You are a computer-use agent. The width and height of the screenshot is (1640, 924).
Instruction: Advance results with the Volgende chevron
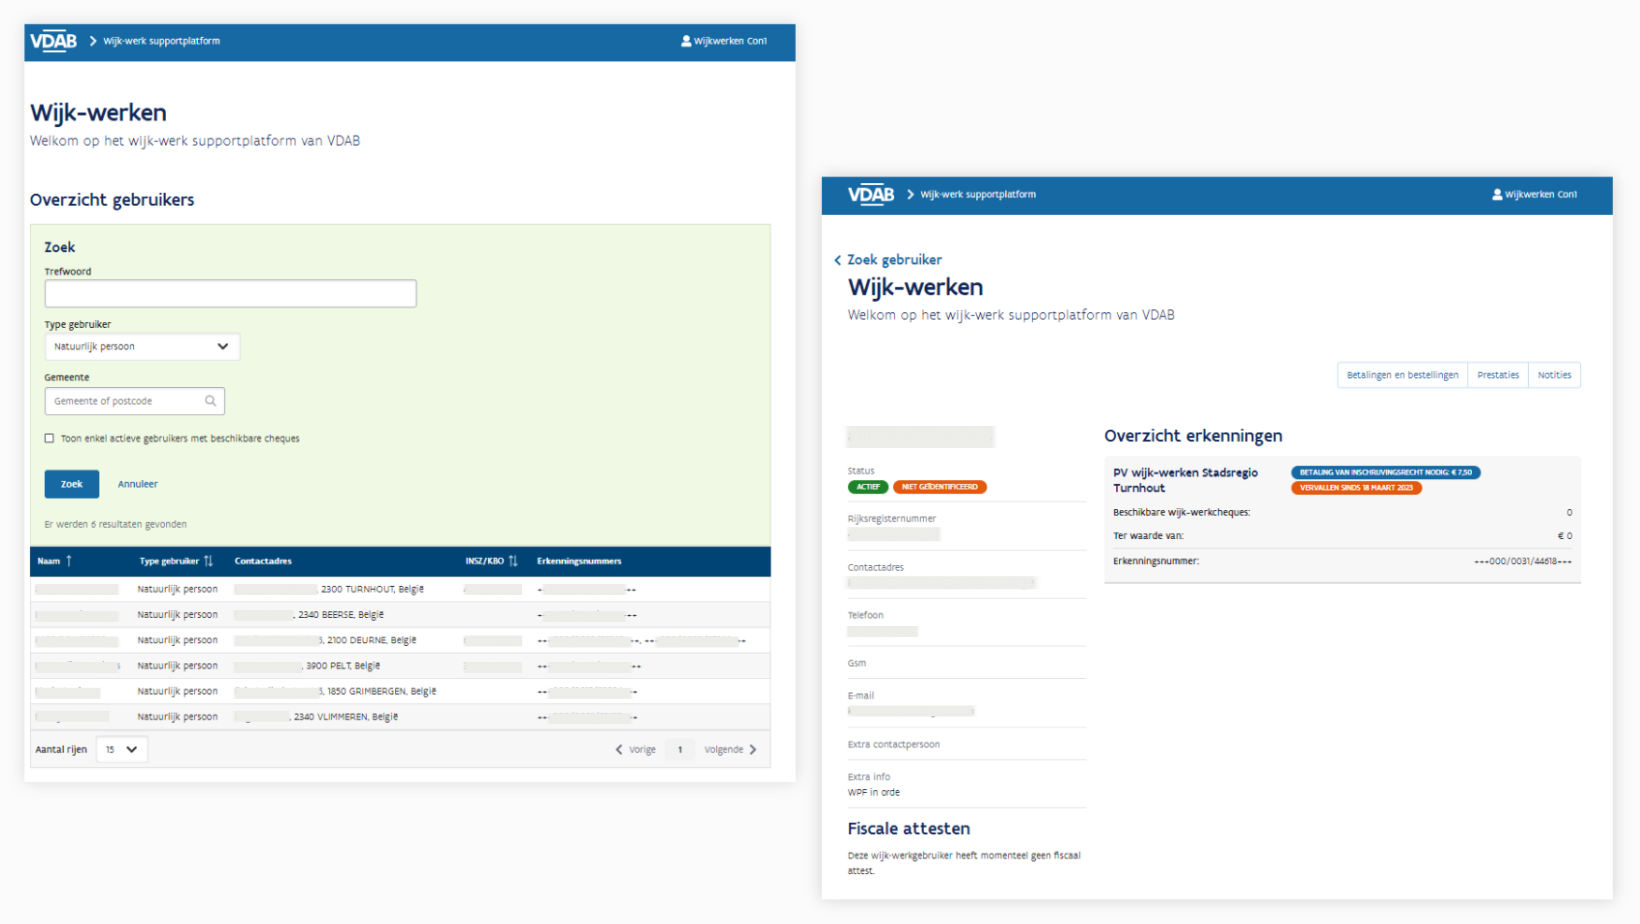pyautogui.click(x=756, y=748)
